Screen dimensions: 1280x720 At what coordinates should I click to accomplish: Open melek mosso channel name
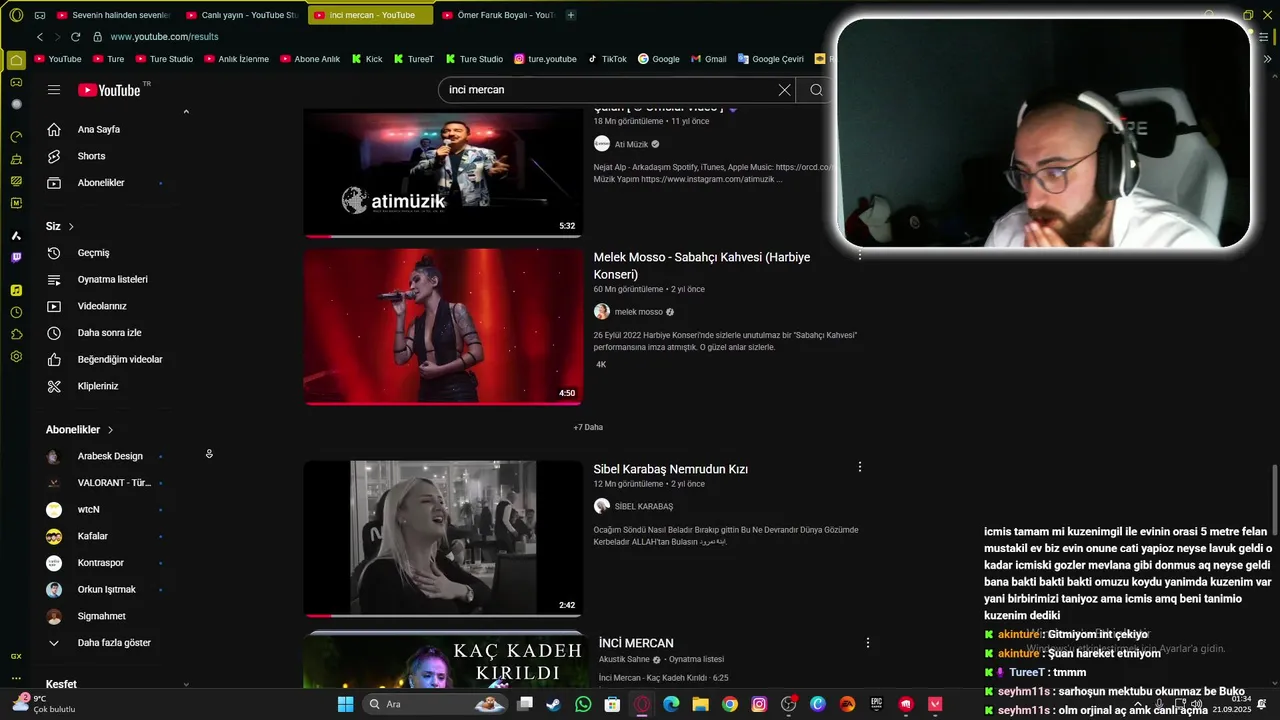[638, 312]
